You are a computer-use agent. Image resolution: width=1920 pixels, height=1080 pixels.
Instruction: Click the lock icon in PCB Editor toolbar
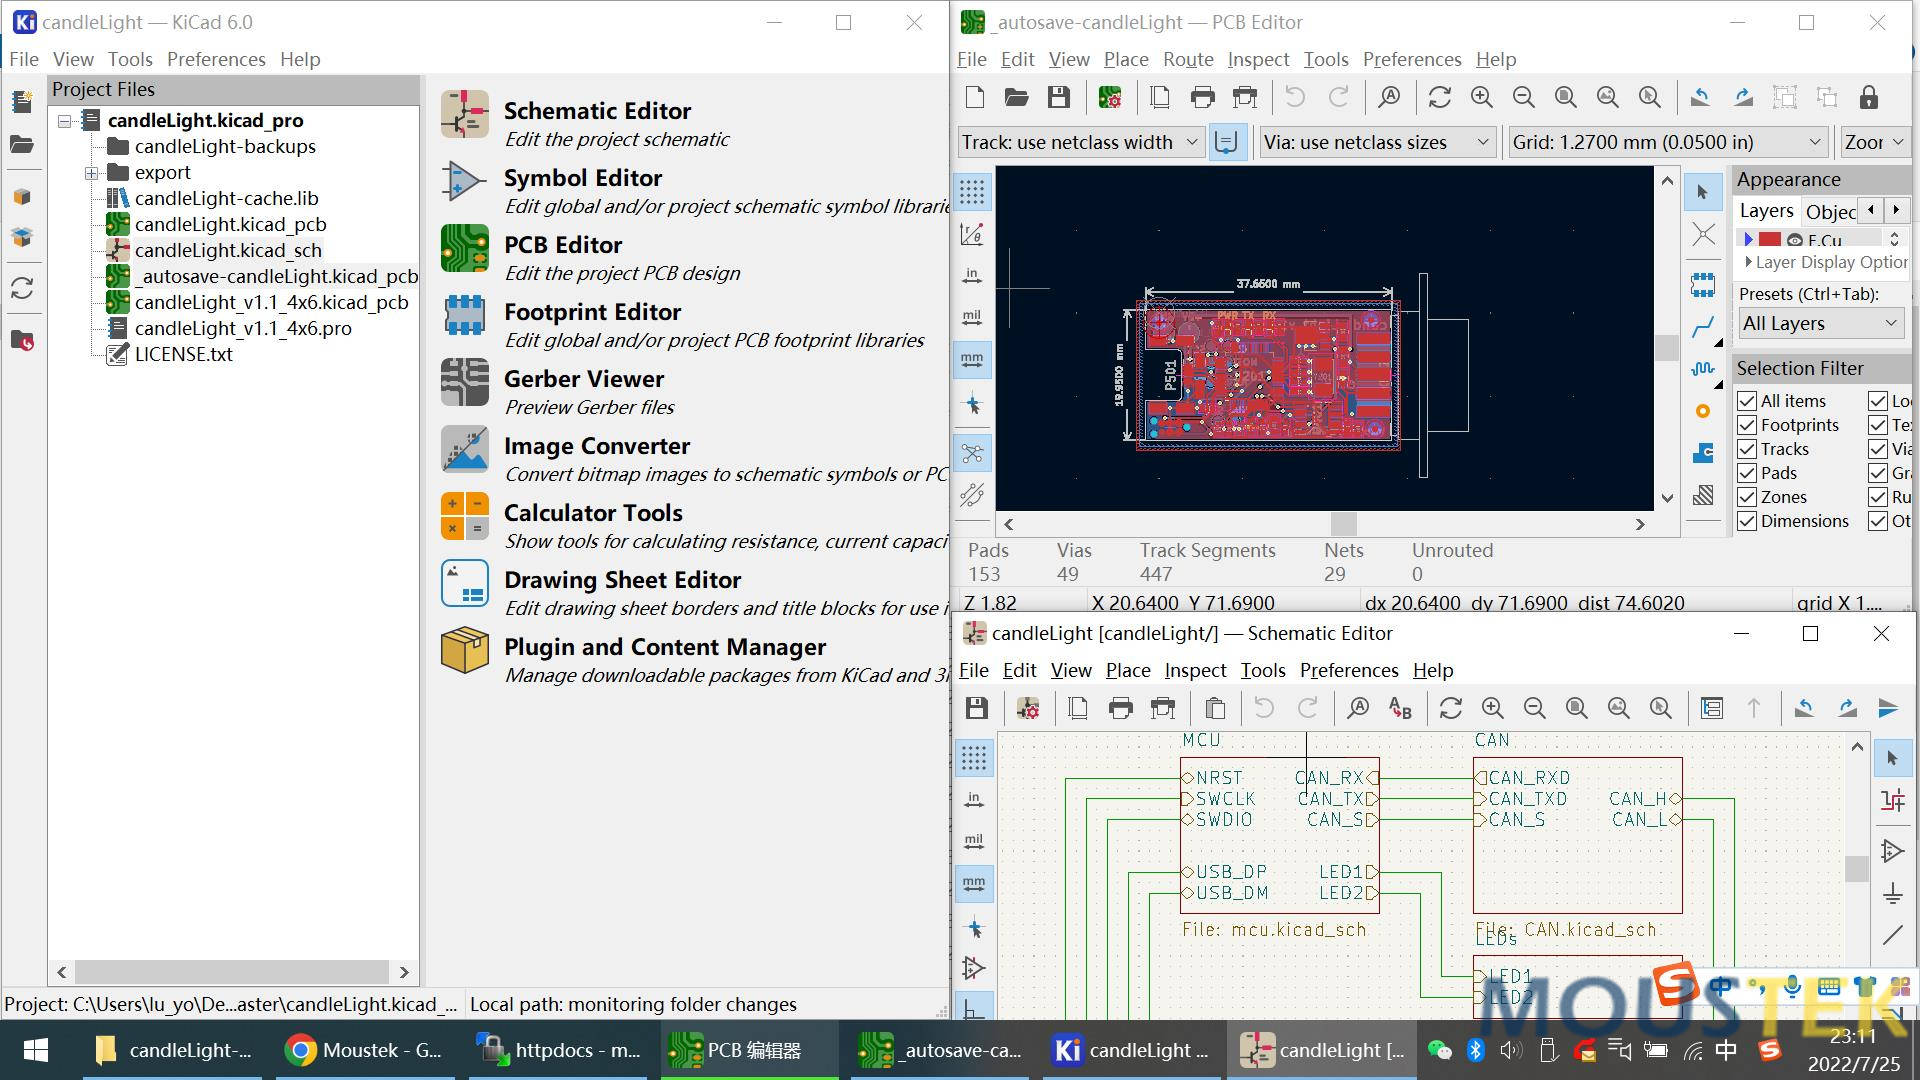(x=1868, y=97)
